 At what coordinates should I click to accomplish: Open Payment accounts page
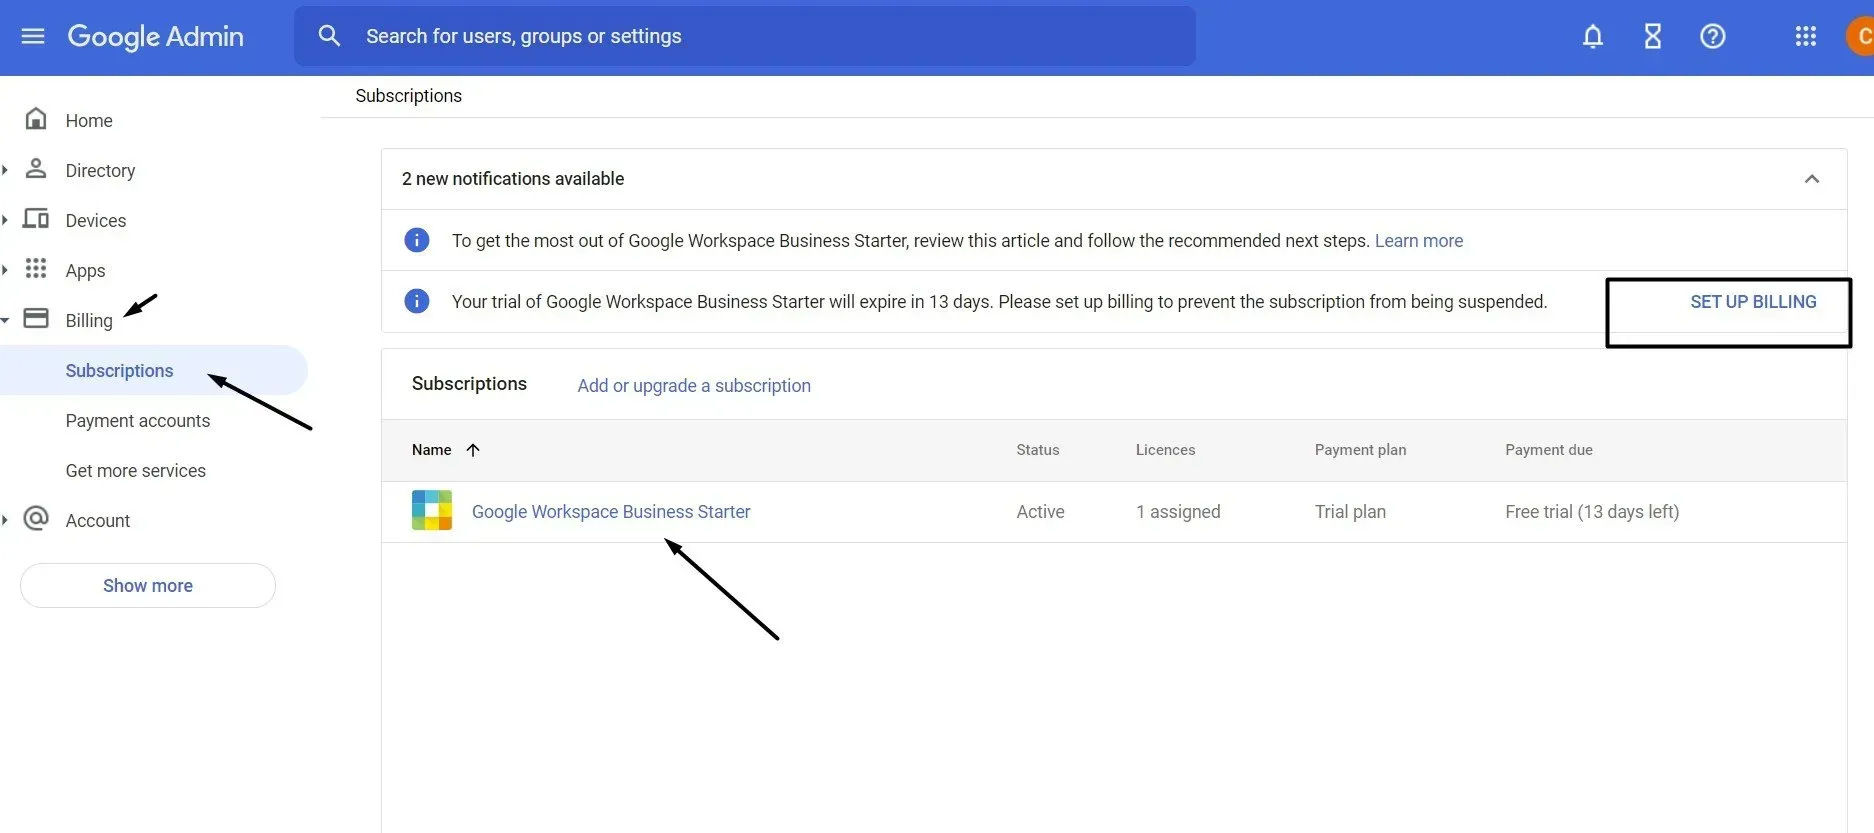(138, 421)
